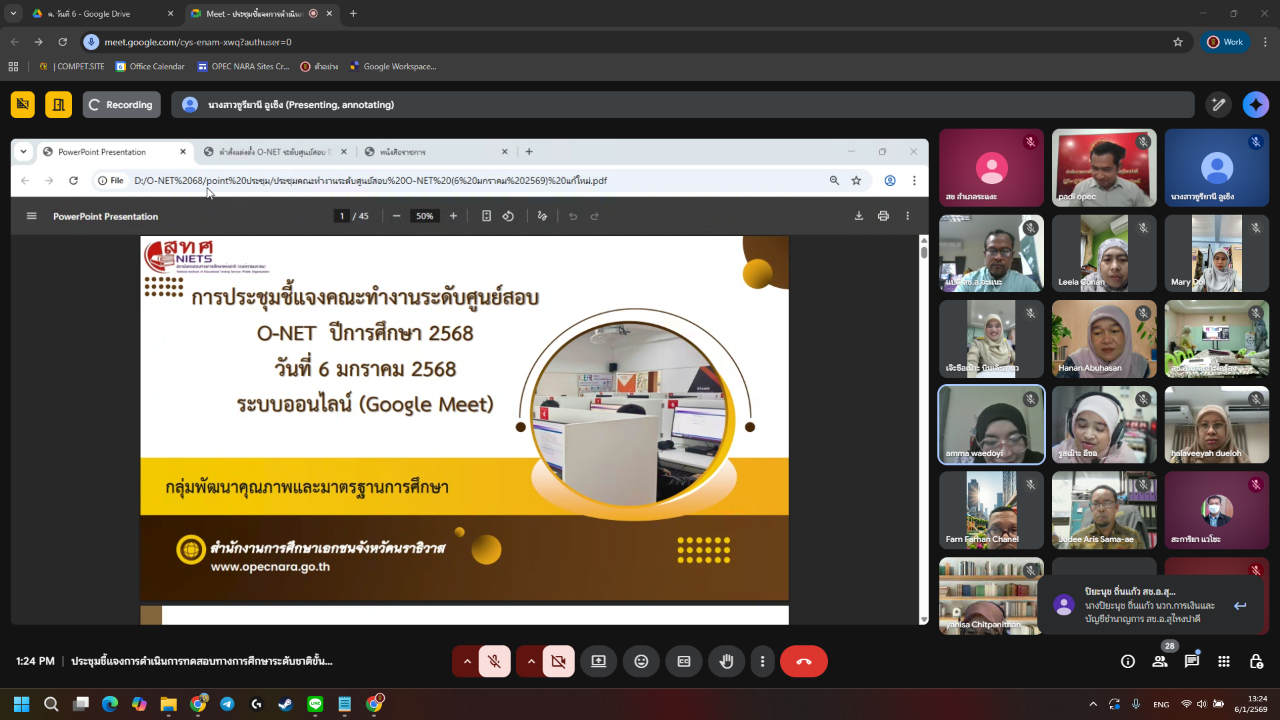Toggle closed captions in Meet
The image size is (1280, 720).
tap(684, 661)
